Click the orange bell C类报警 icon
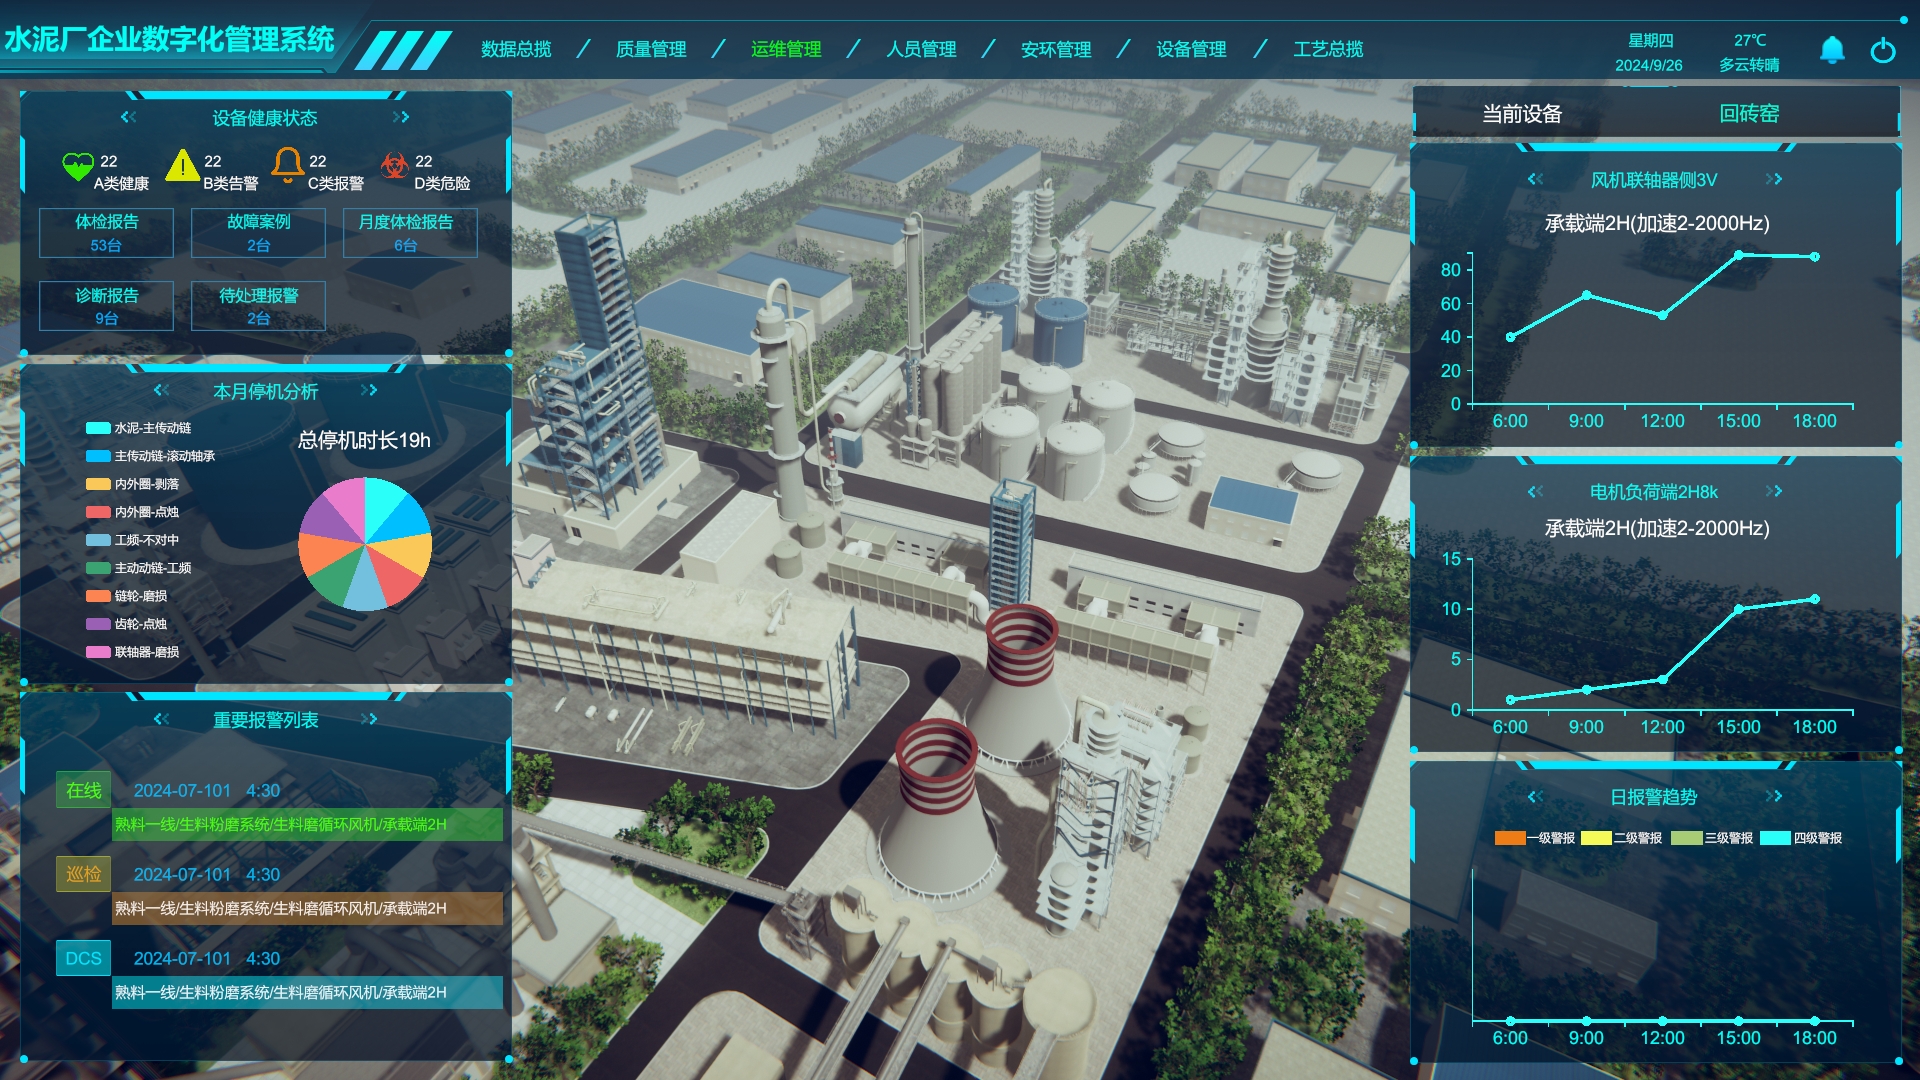This screenshot has height=1080, width=1920. coord(288,165)
